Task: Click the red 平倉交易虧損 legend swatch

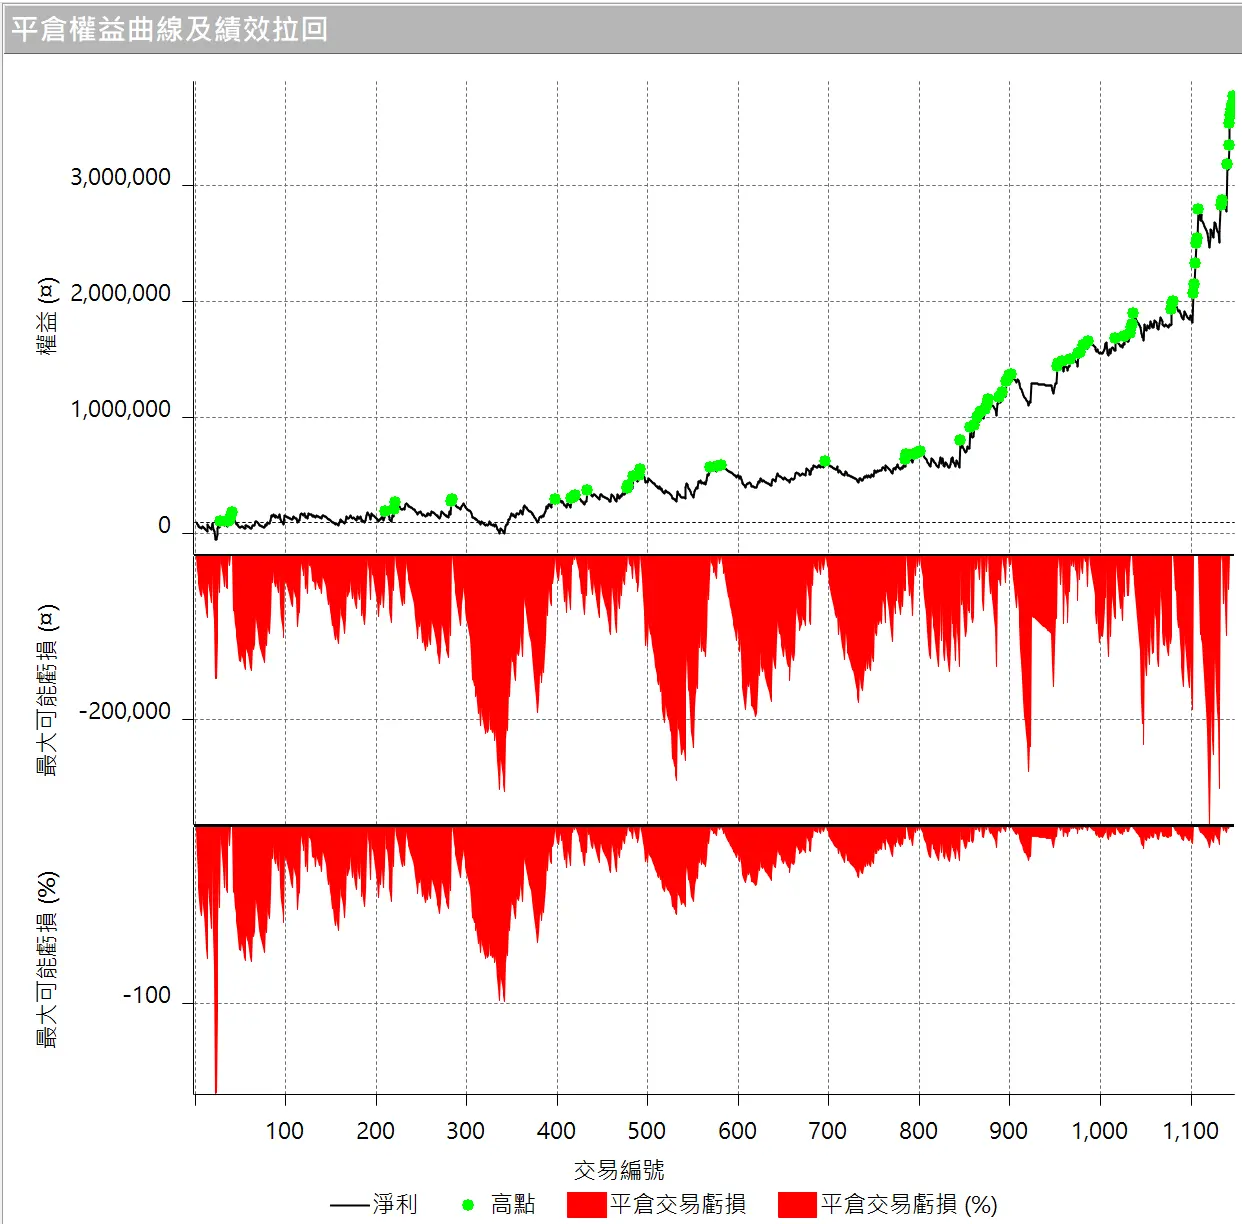Action: pyautogui.click(x=586, y=1204)
